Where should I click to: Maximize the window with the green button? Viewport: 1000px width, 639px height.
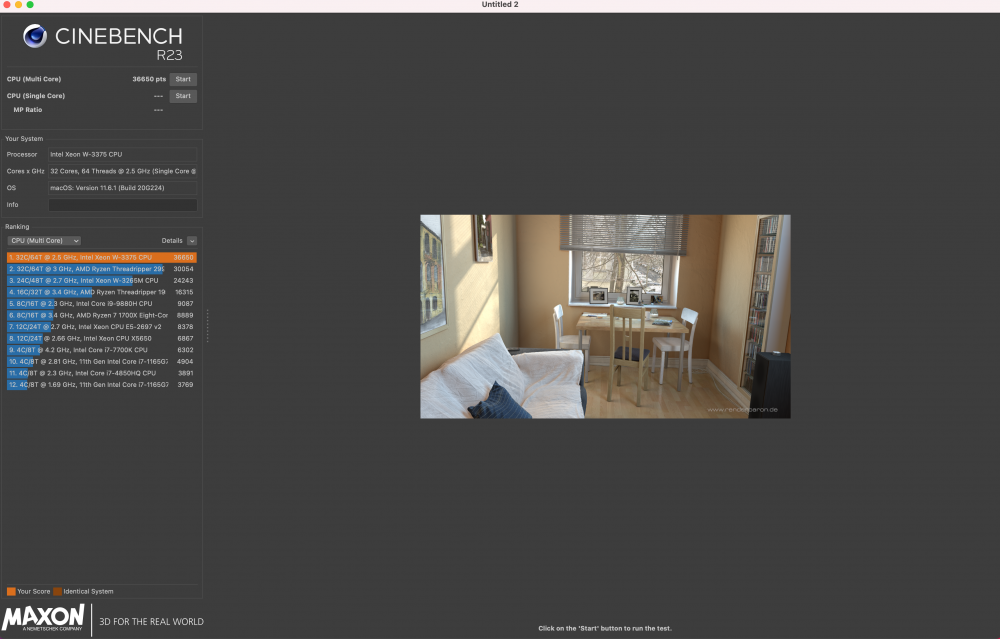30,4
